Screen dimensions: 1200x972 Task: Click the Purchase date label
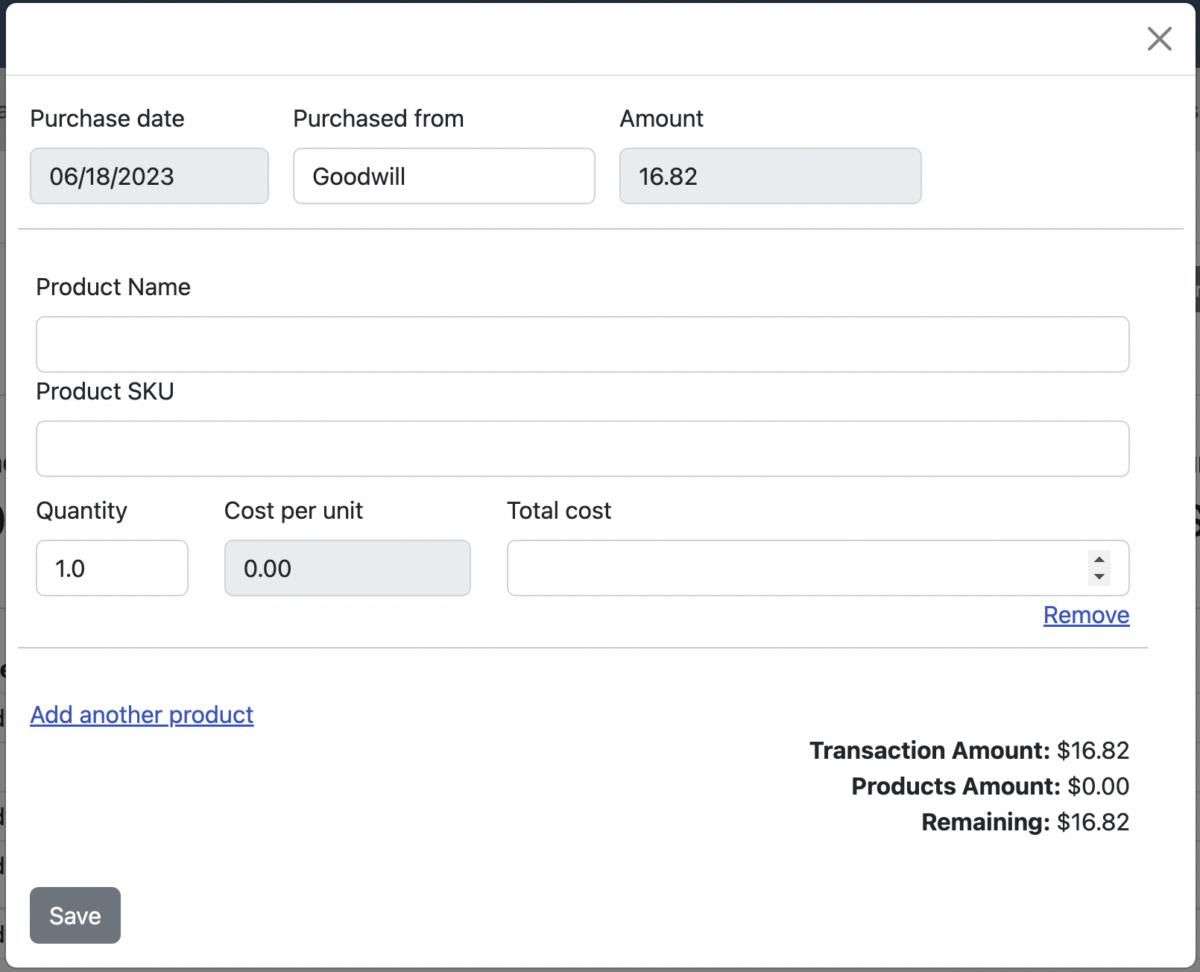(107, 118)
